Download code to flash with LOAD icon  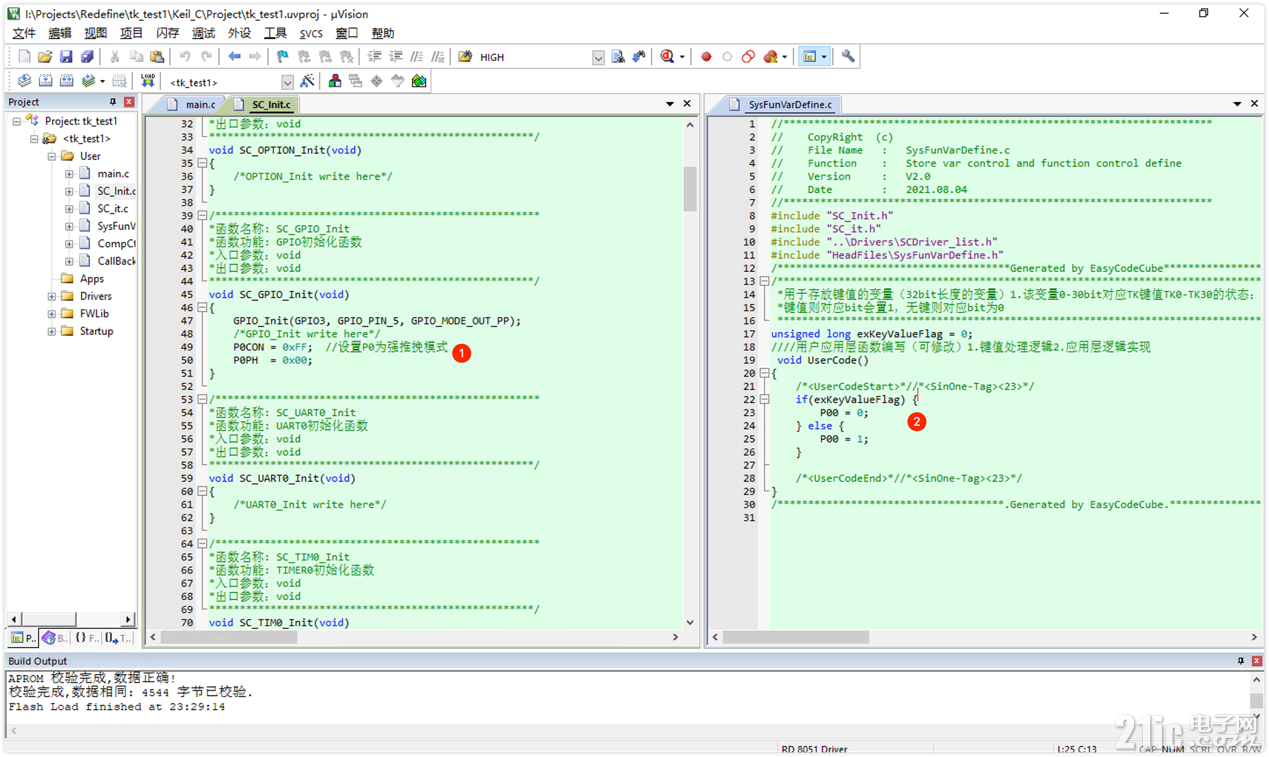148,81
